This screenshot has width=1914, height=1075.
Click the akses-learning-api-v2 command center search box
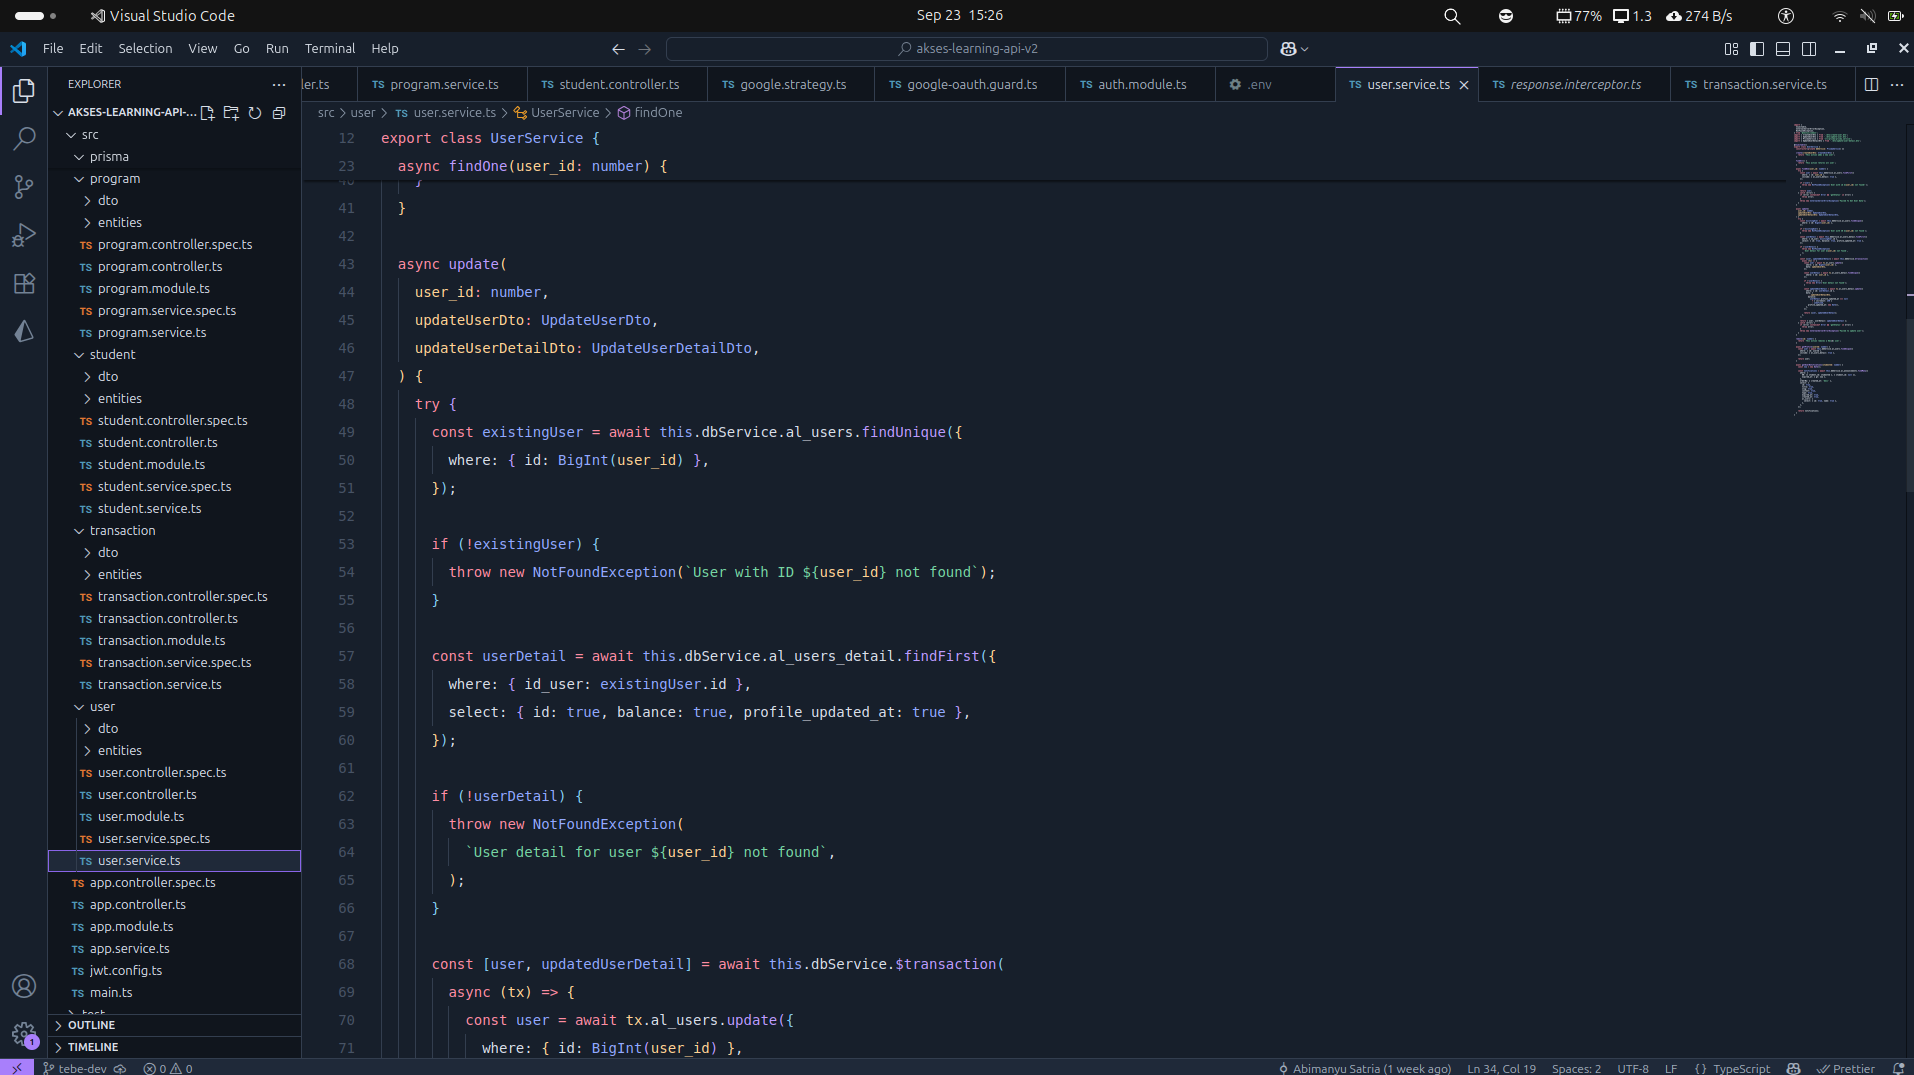[x=966, y=49]
